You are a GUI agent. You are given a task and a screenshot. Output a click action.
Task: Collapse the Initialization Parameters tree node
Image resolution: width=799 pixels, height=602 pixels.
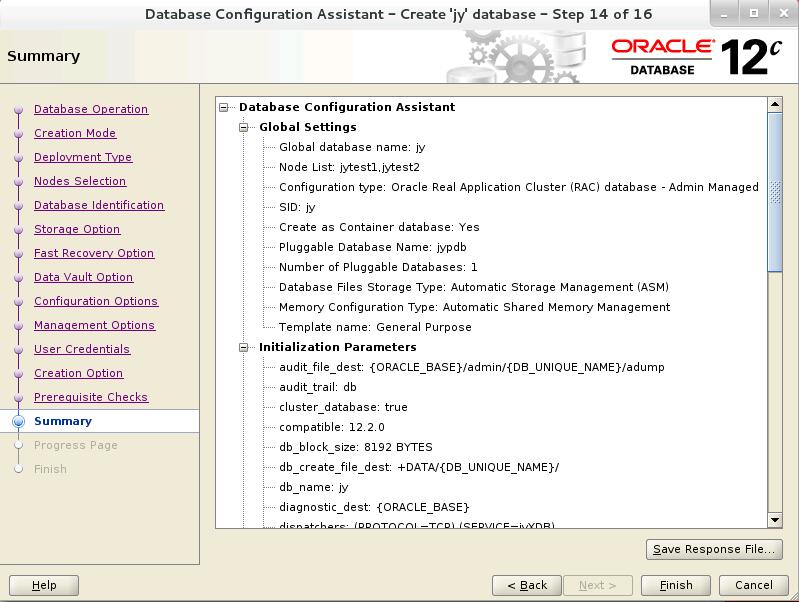[x=244, y=347]
